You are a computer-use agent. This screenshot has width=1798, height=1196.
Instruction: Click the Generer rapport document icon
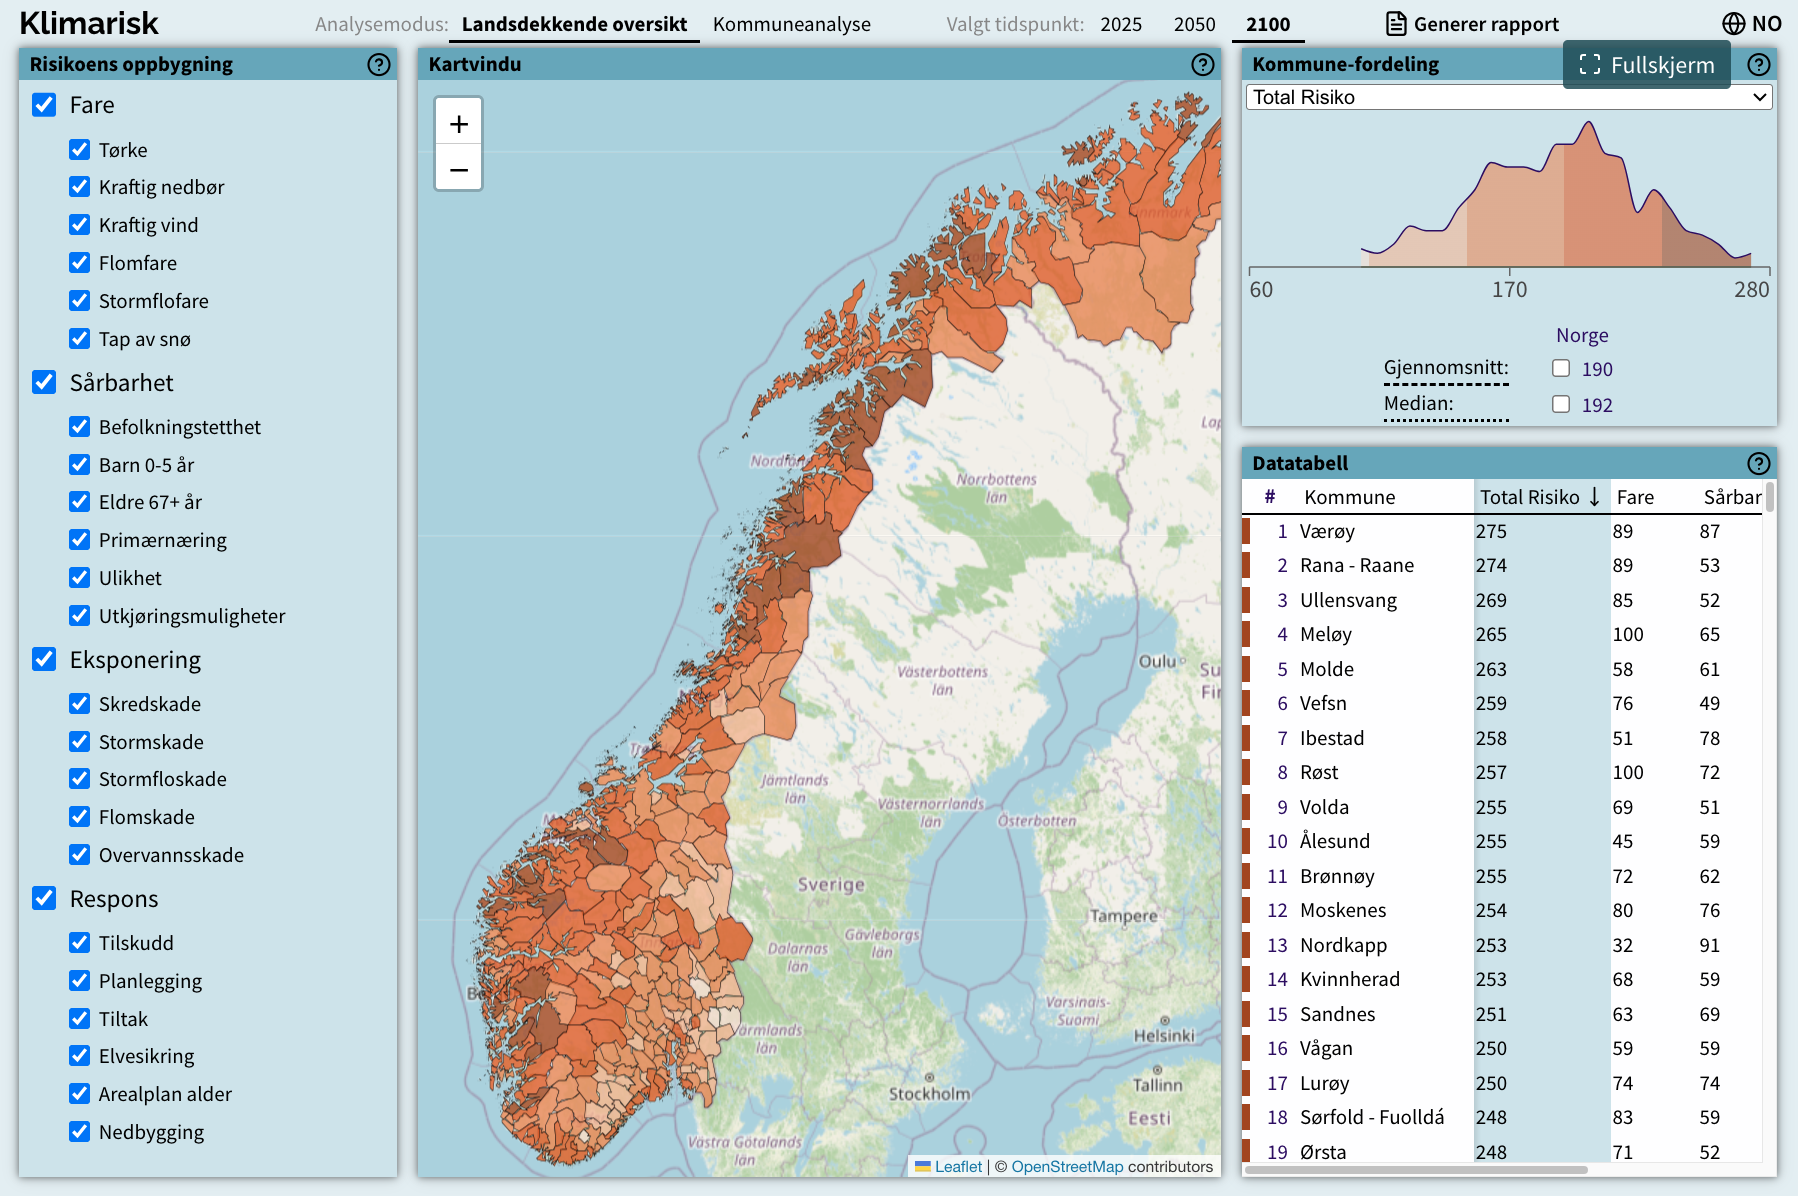pyautogui.click(x=1395, y=24)
